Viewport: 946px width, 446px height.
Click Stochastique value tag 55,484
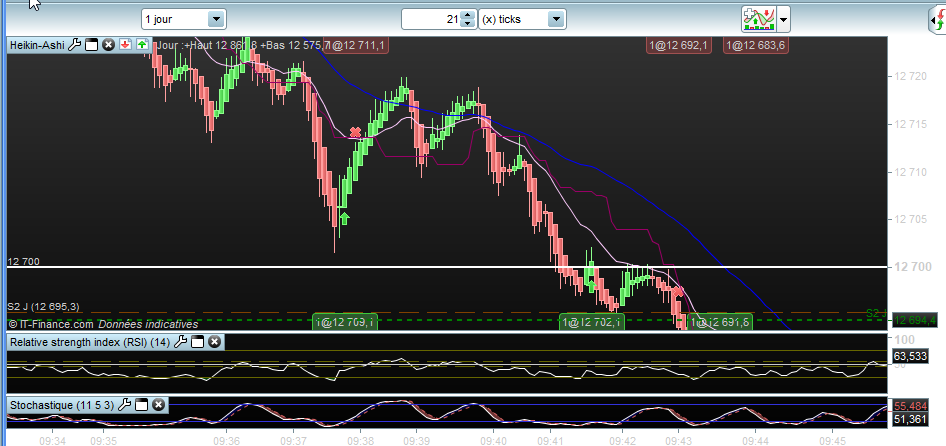(x=910, y=406)
